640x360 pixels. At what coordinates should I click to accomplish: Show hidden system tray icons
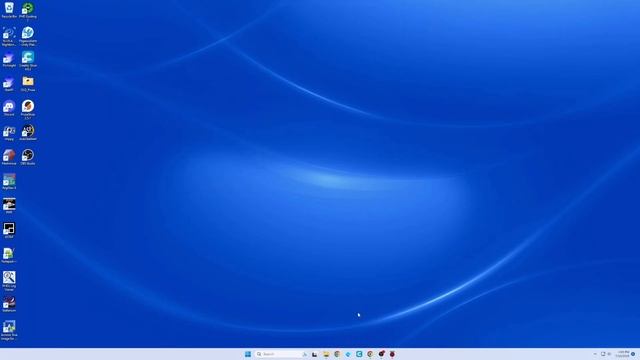pos(595,354)
